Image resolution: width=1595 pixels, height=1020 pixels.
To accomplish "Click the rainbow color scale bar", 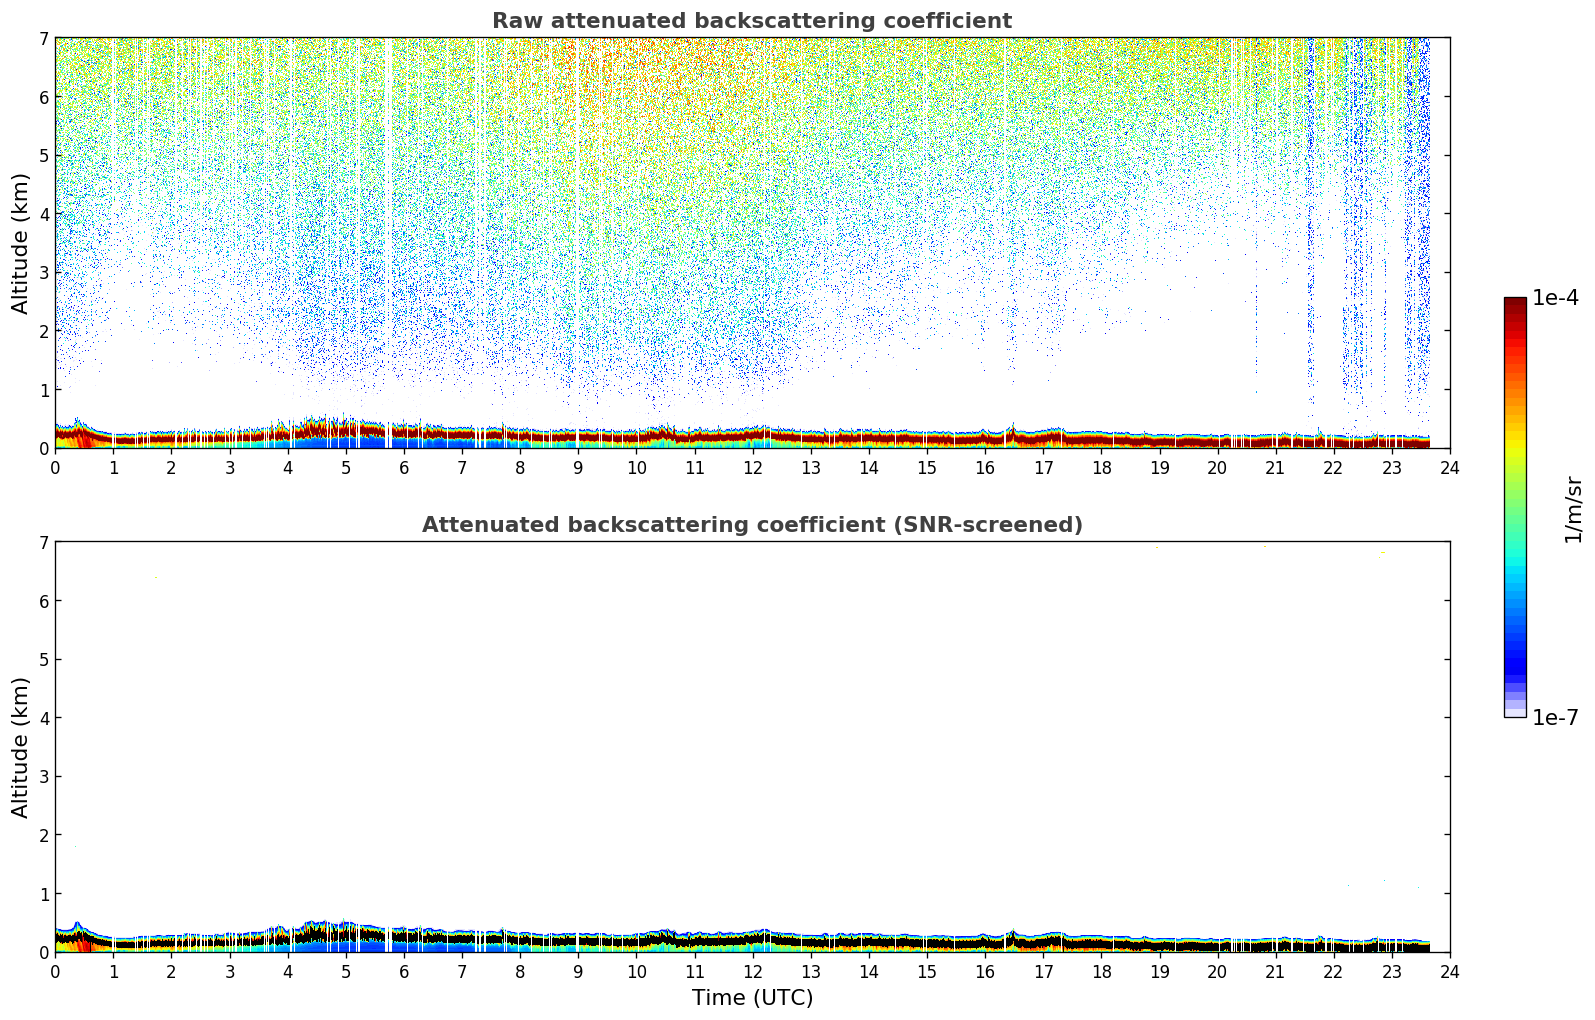I will 1515,507.
